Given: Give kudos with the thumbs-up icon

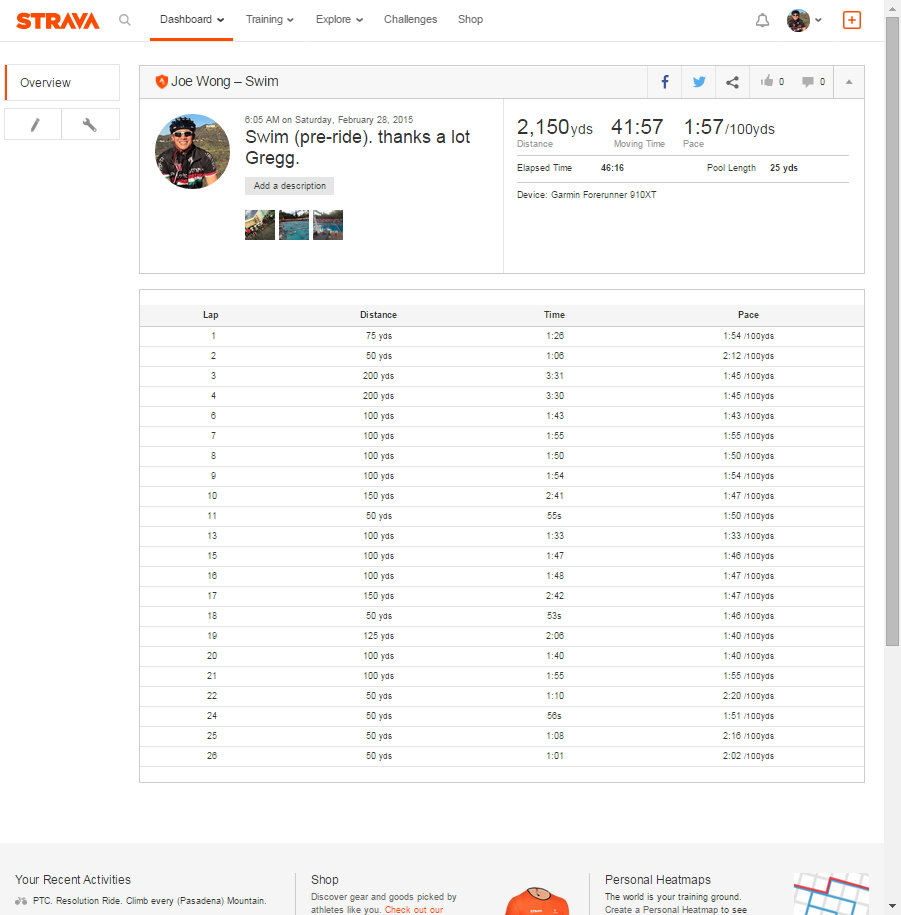Looking at the screenshot, I should 772,82.
